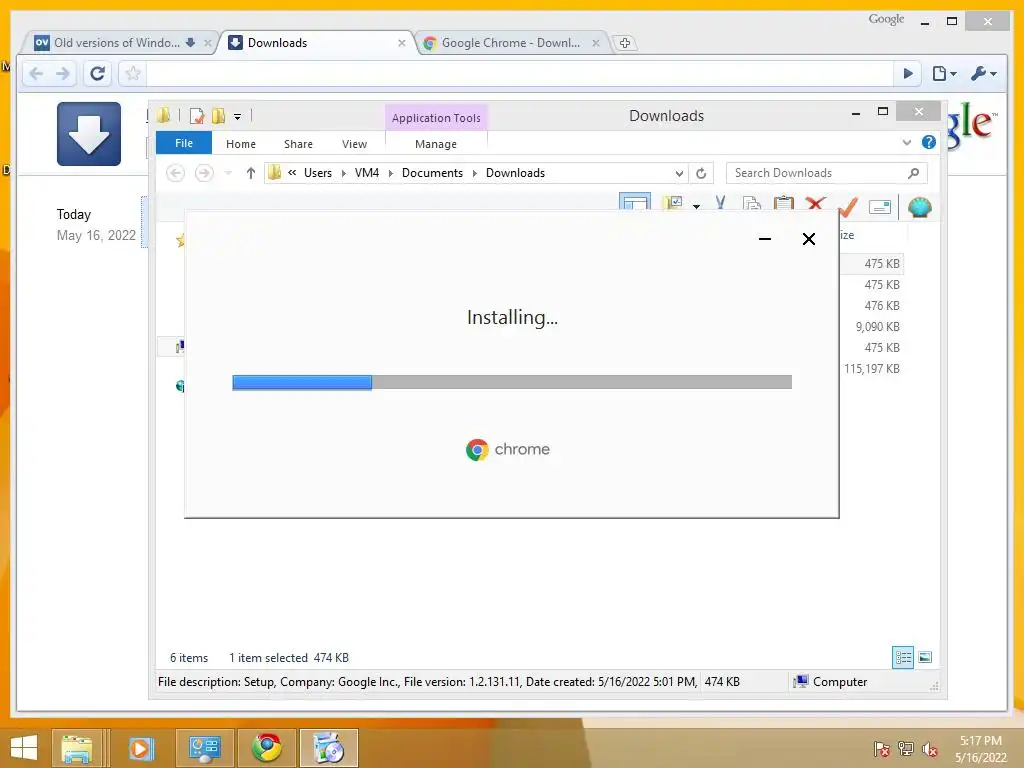
Task: Bookmark page with the star icon
Action: point(133,74)
